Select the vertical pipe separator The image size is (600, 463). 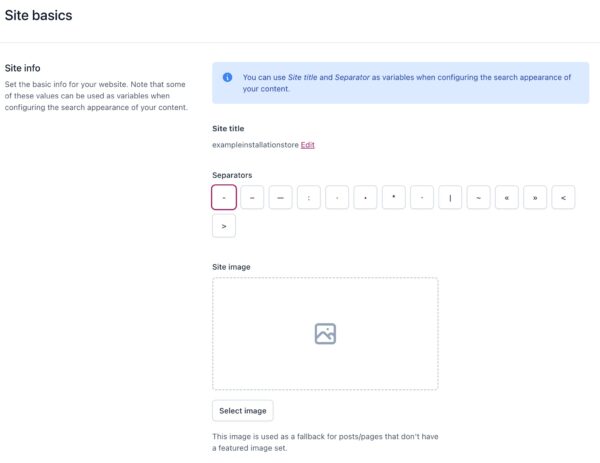pos(451,198)
